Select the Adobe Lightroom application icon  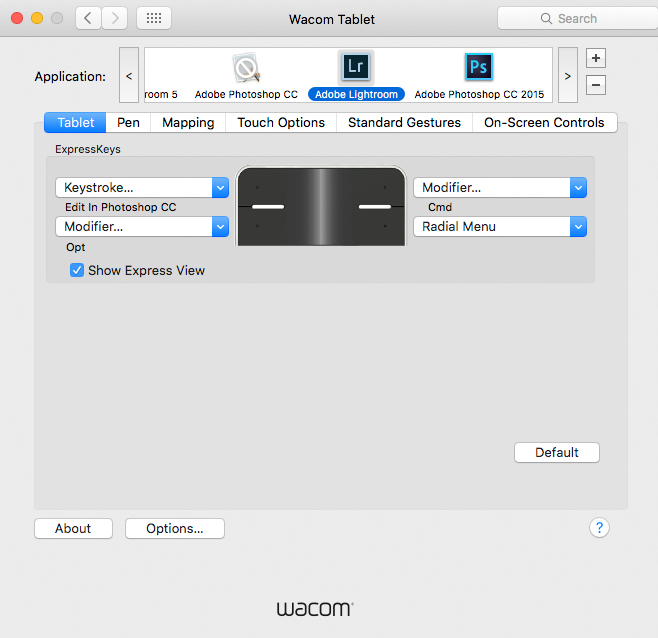click(x=356, y=67)
